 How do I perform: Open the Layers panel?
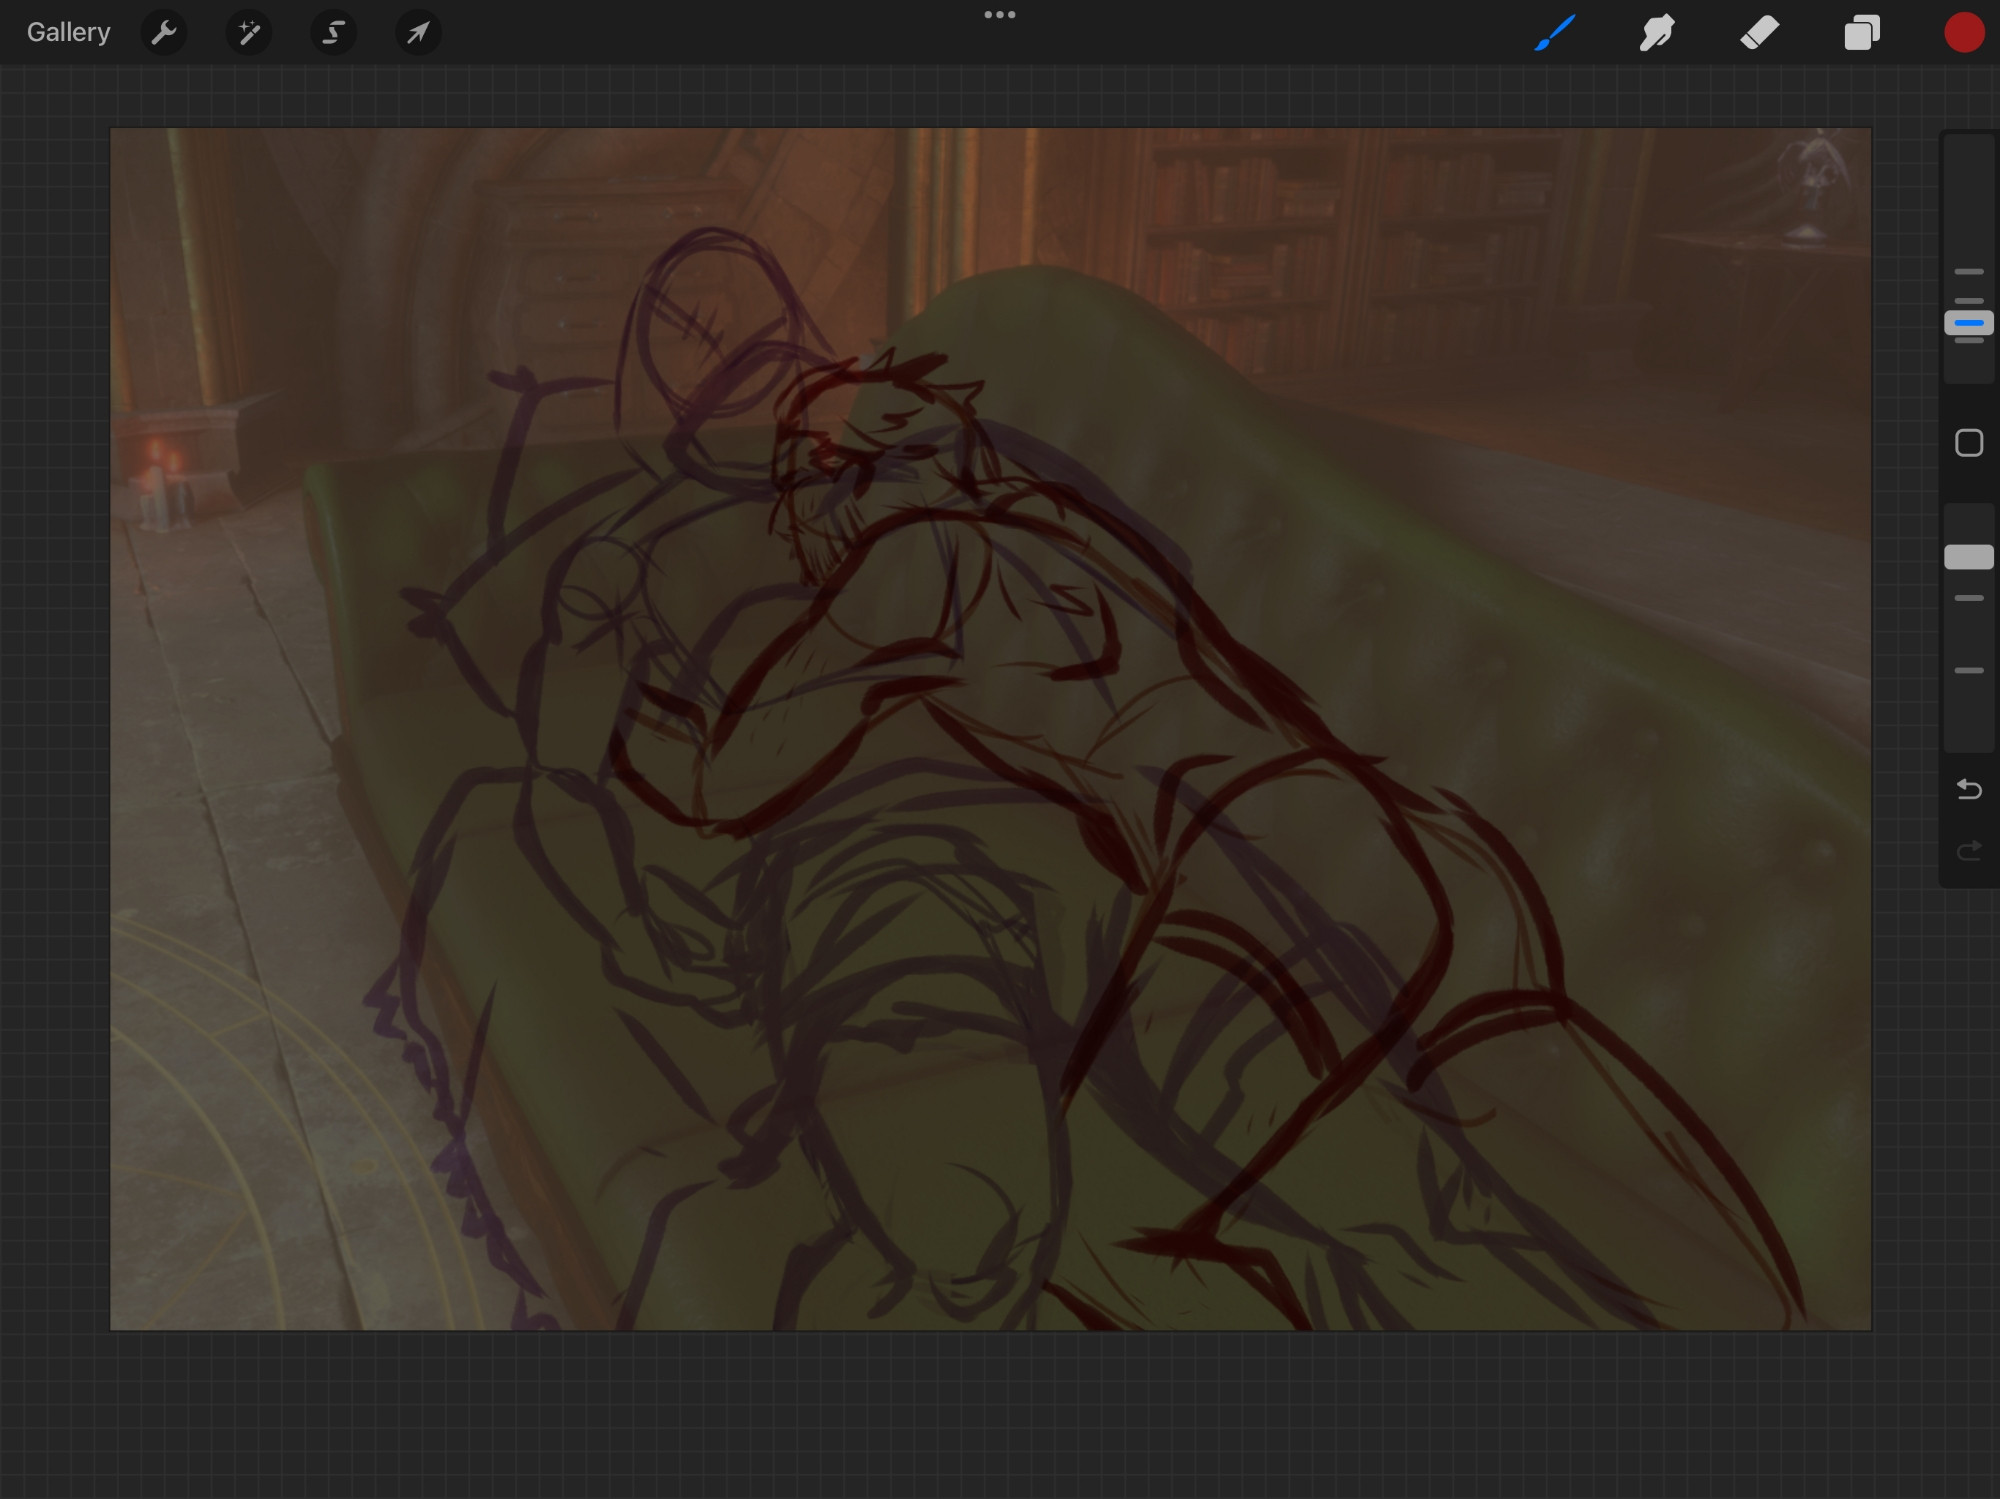pos(1862,33)
